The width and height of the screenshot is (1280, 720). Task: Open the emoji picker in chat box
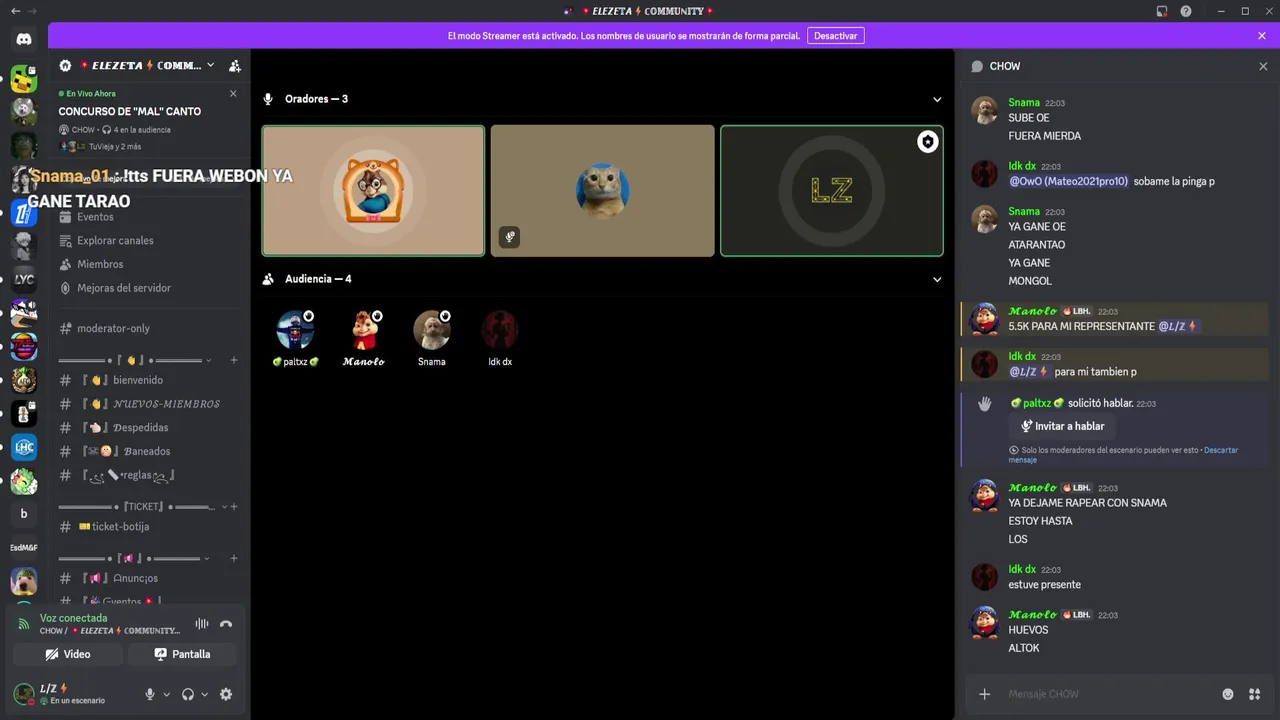1228,694
